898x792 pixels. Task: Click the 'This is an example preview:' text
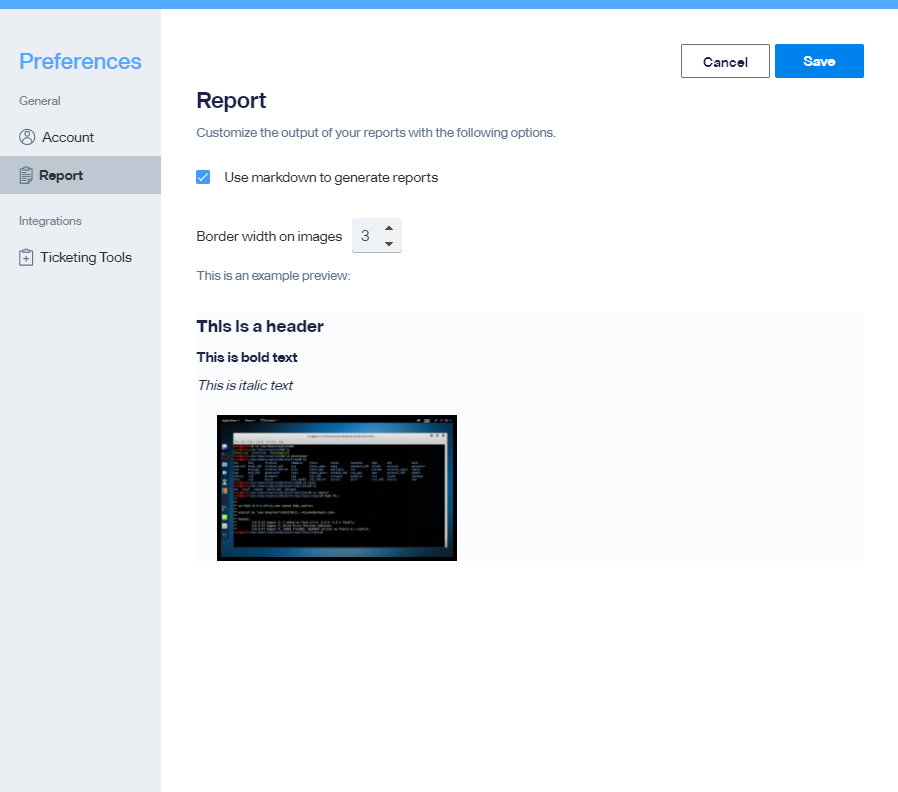[x=273, y=275]
